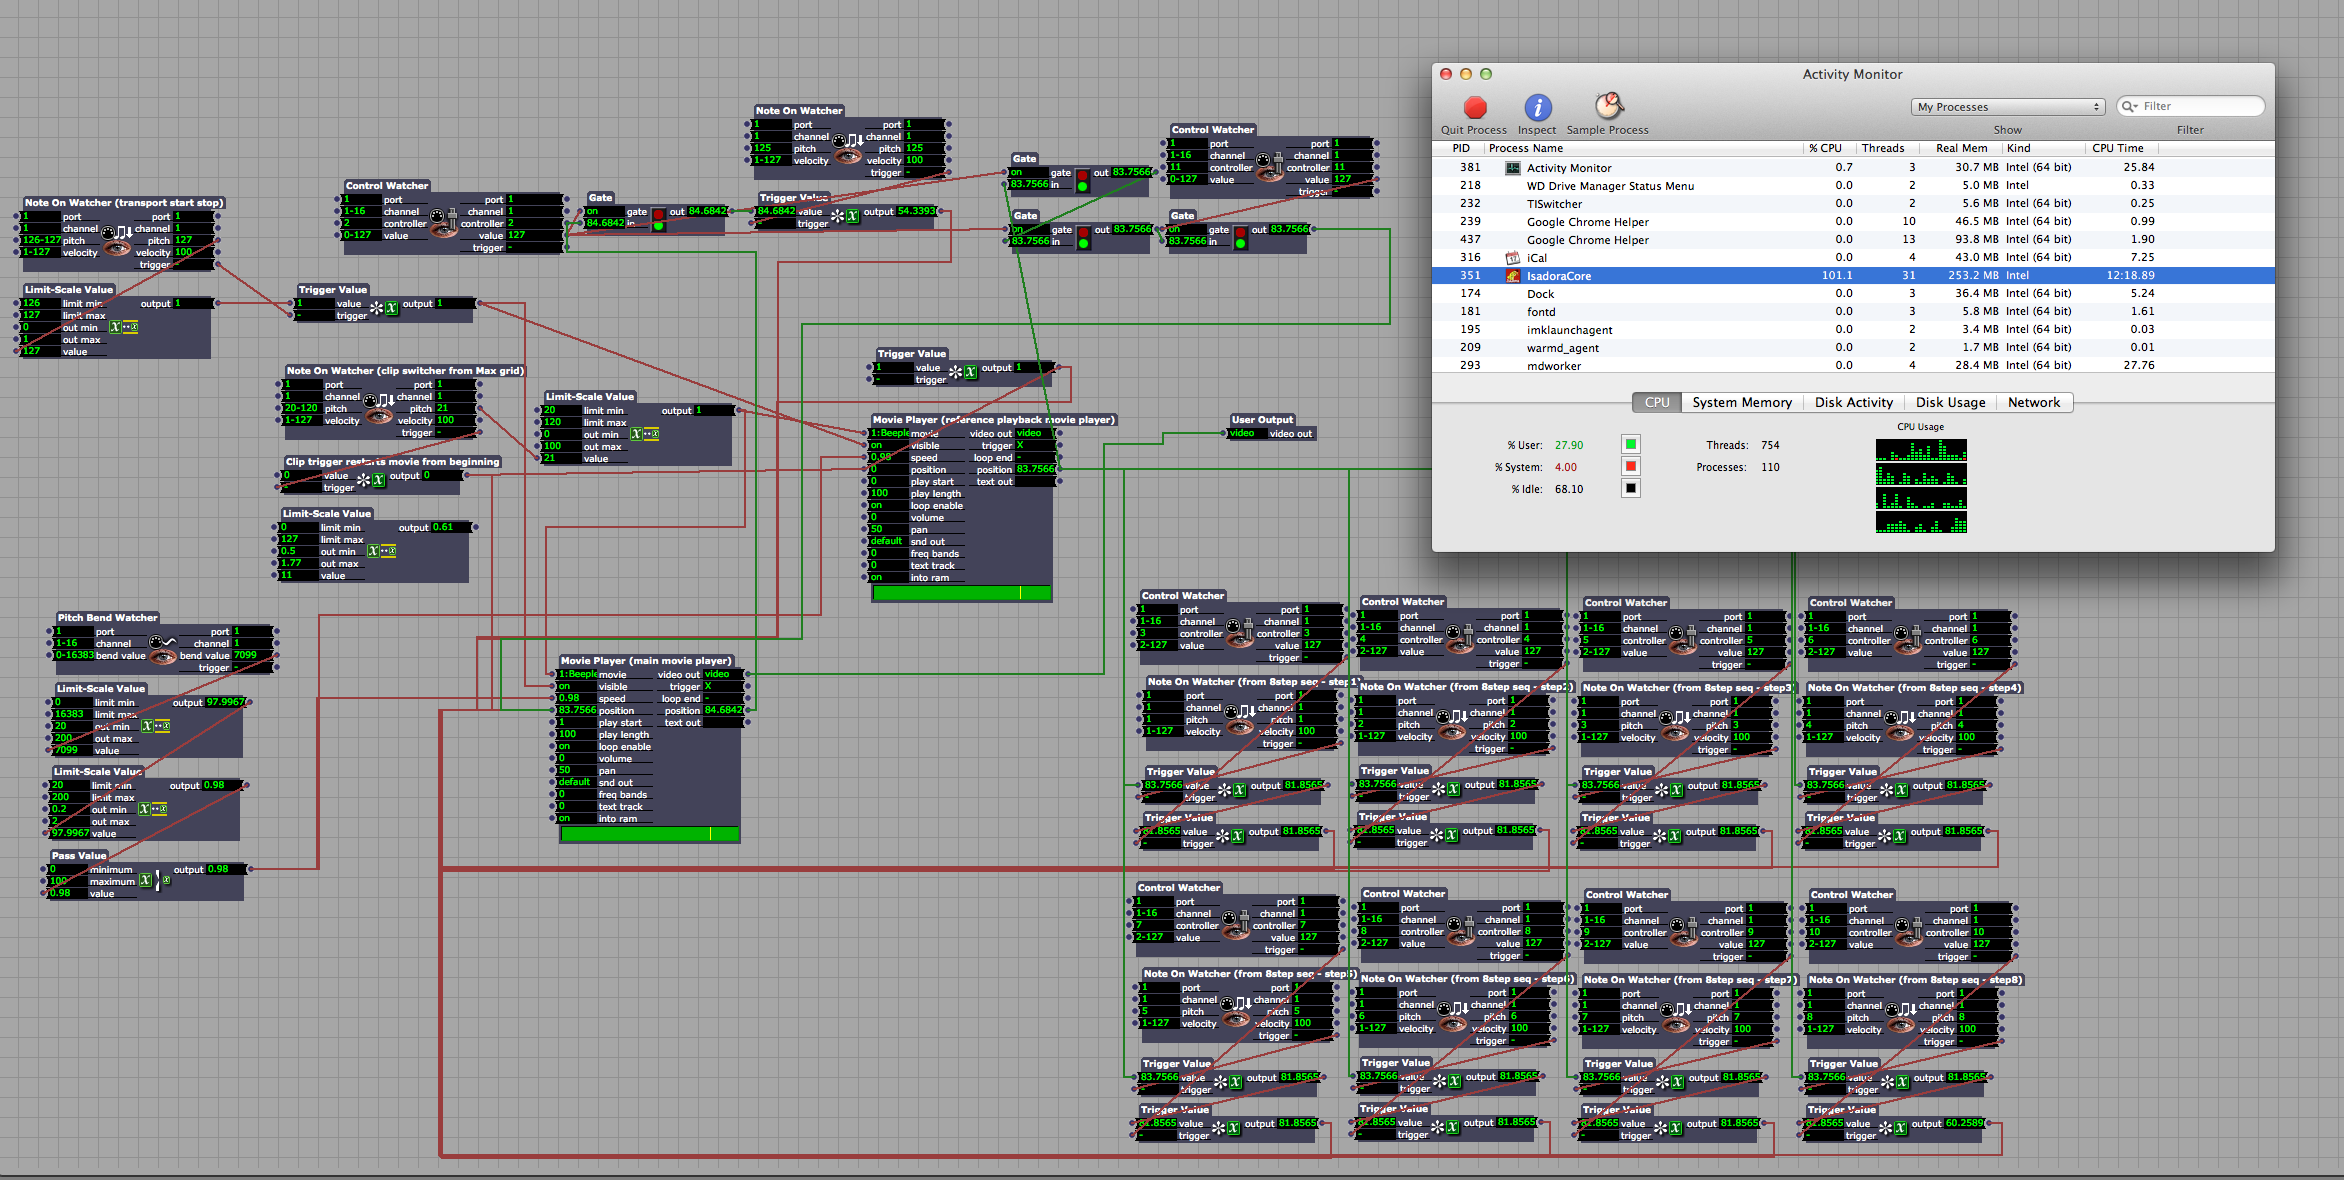Click reference playback movie player green progress bar
Screen dimensions: 2344x1180
pos(962,593)
